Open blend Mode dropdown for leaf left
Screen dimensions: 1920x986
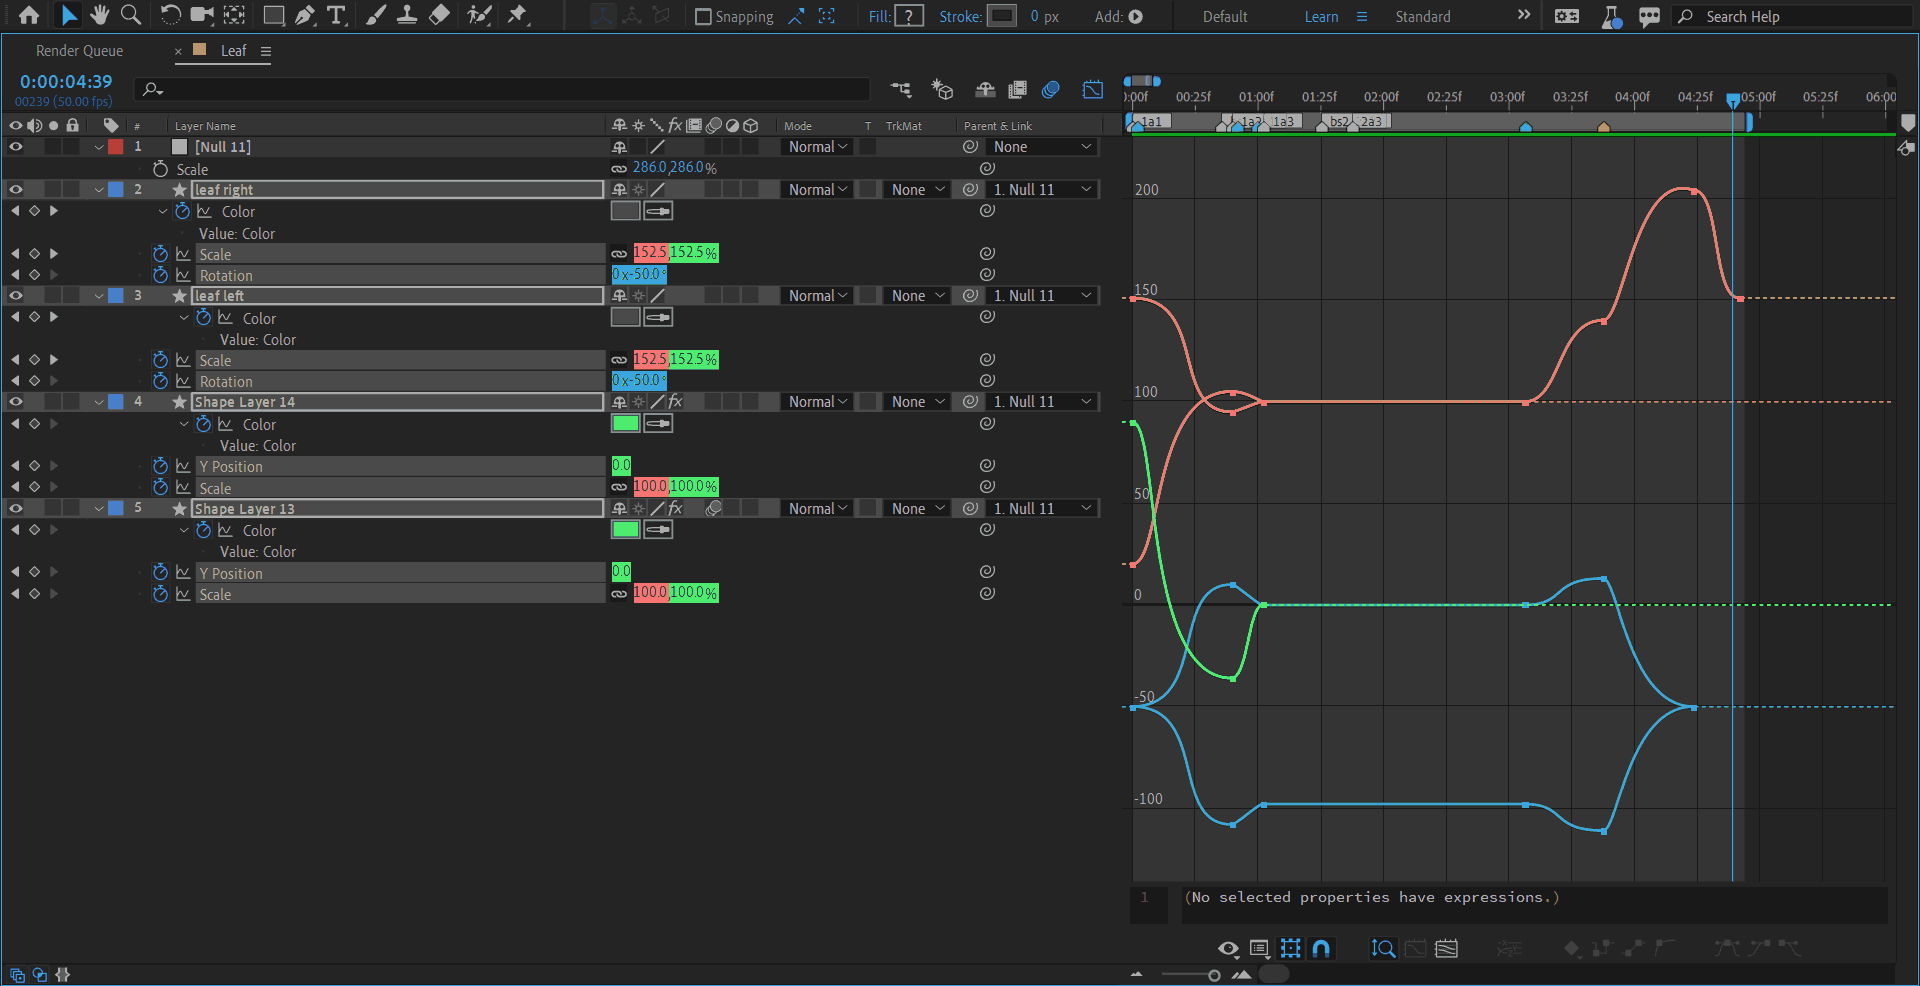[x=817, y=296]
